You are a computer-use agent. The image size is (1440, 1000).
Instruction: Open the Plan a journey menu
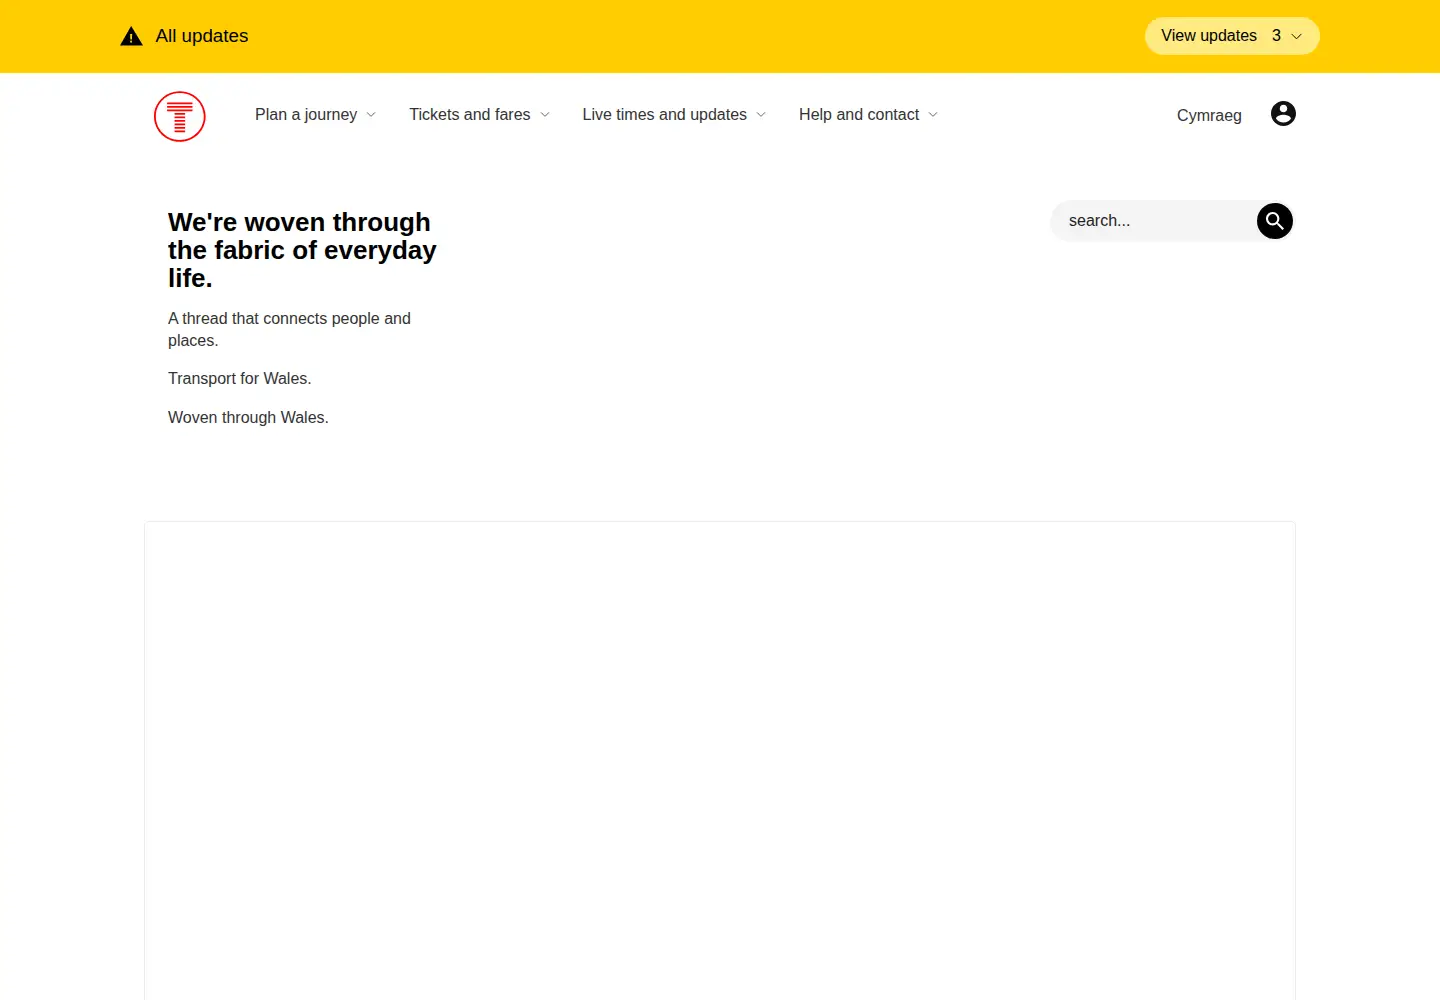[x=316, y=115]
